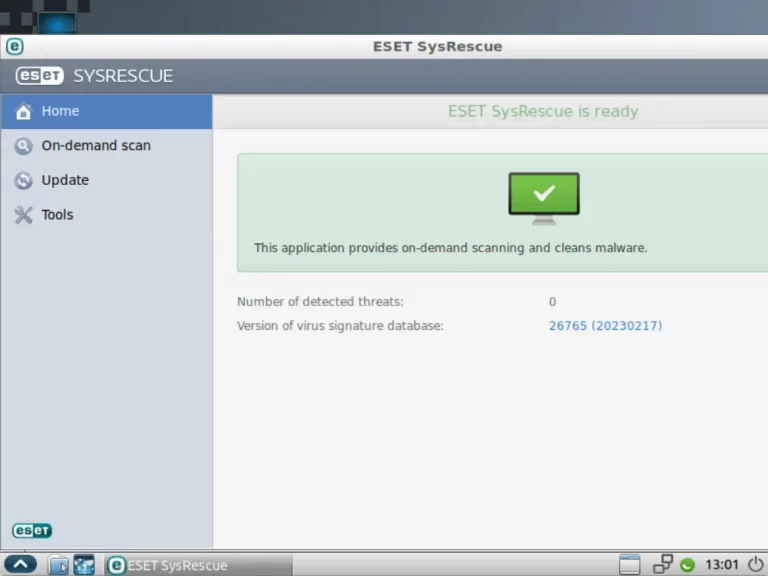Click the detected threats value 0
The height and width of the screenshot is (576, 768).
click(x=552, y=302)
